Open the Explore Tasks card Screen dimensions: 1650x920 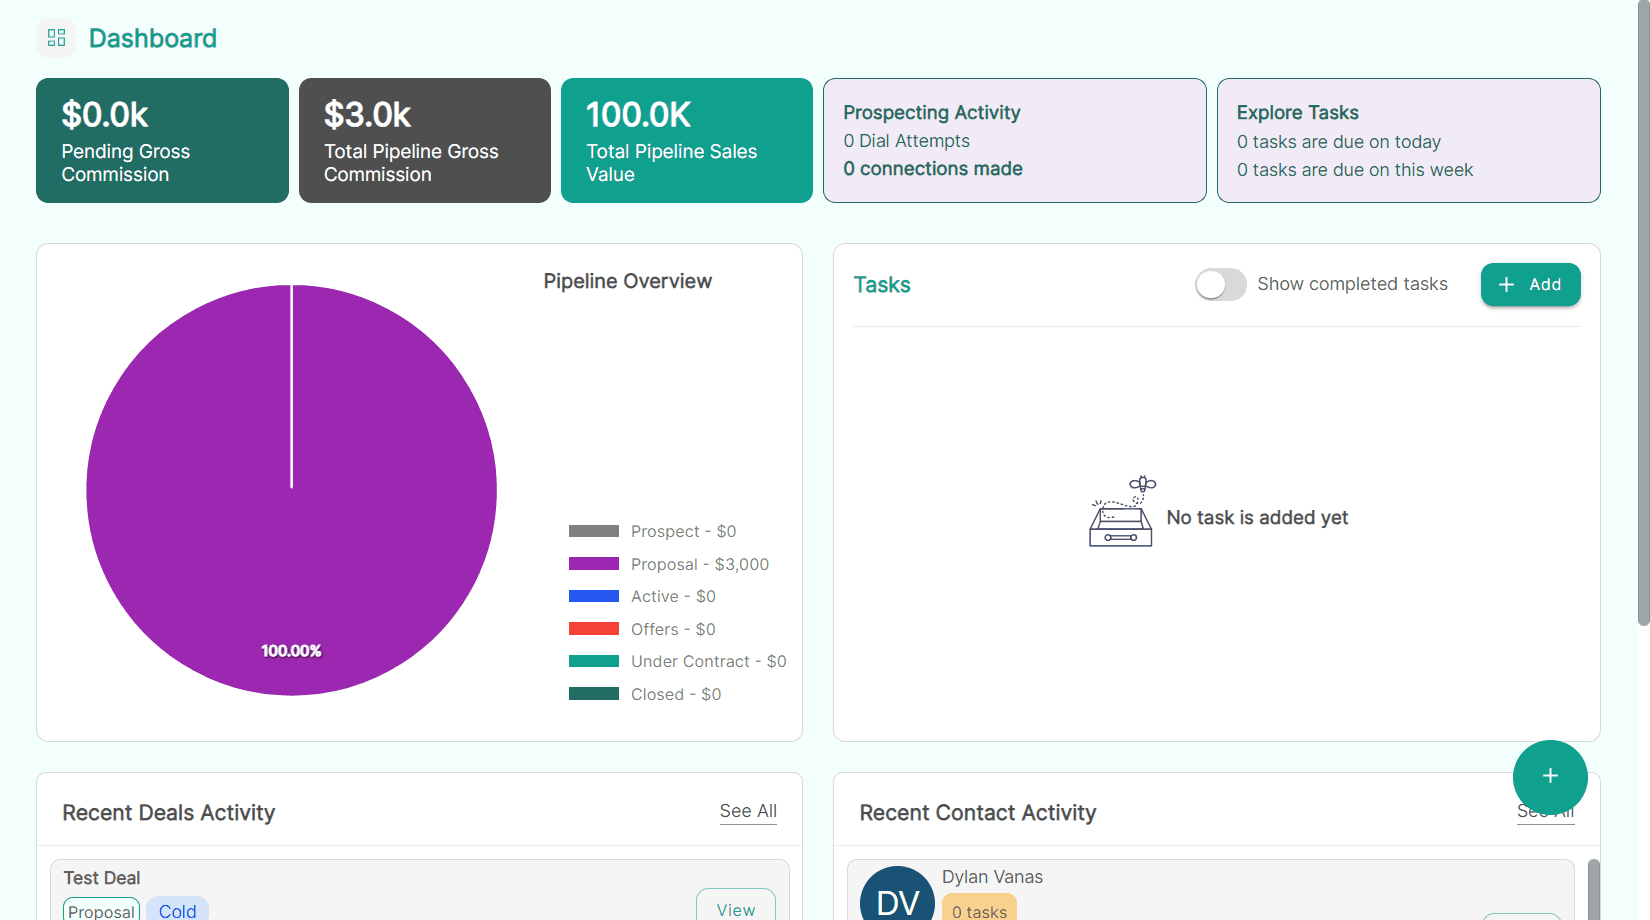point(1407,140)
